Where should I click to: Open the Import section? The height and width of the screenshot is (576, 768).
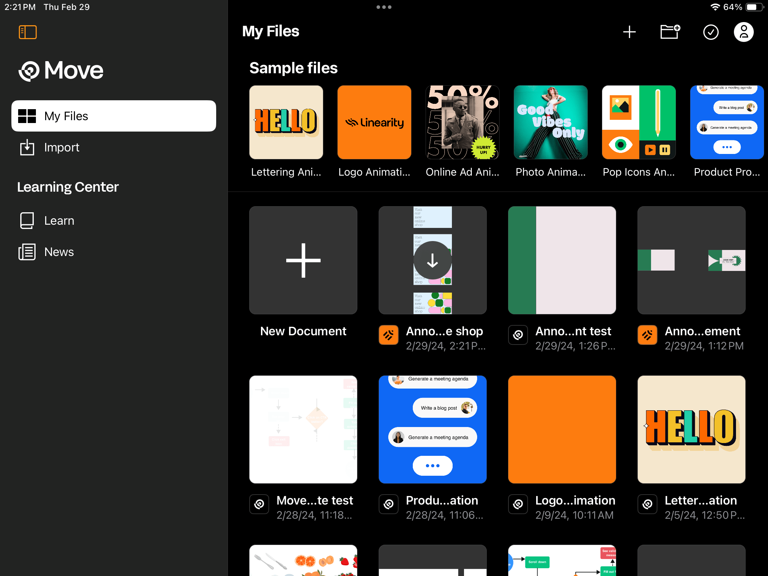pyautogui.click(x=114, y=147)
